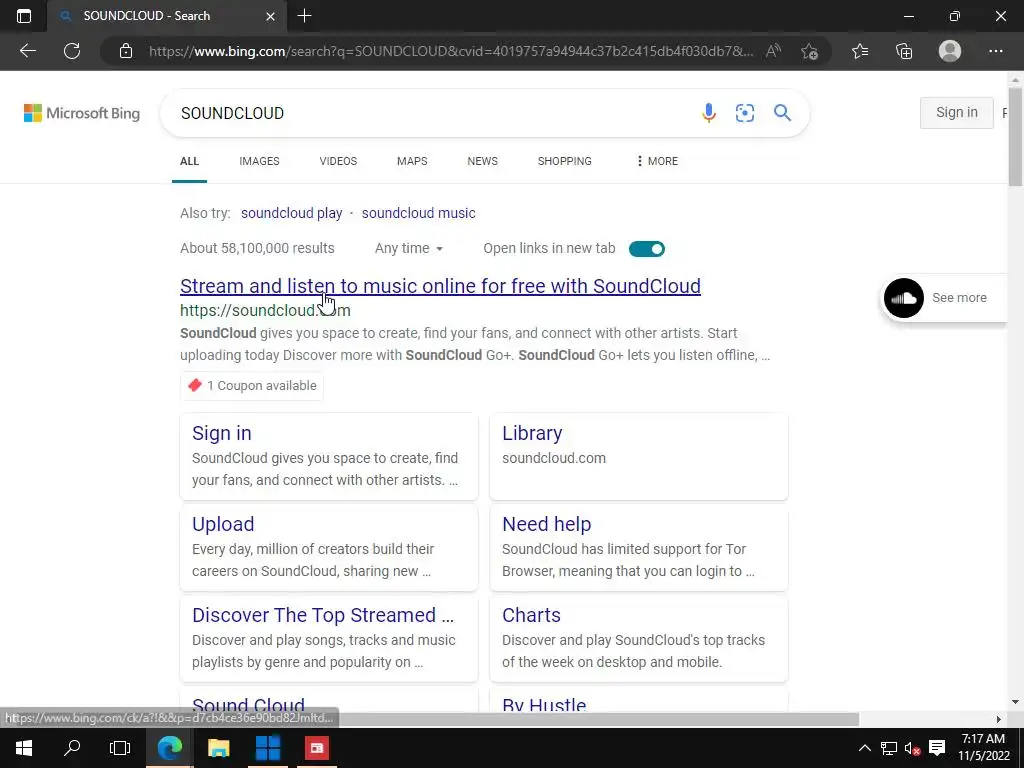Open Collections icon in toolbar
Viewport: 1024px width, 768px height.
tap(904, 51)
